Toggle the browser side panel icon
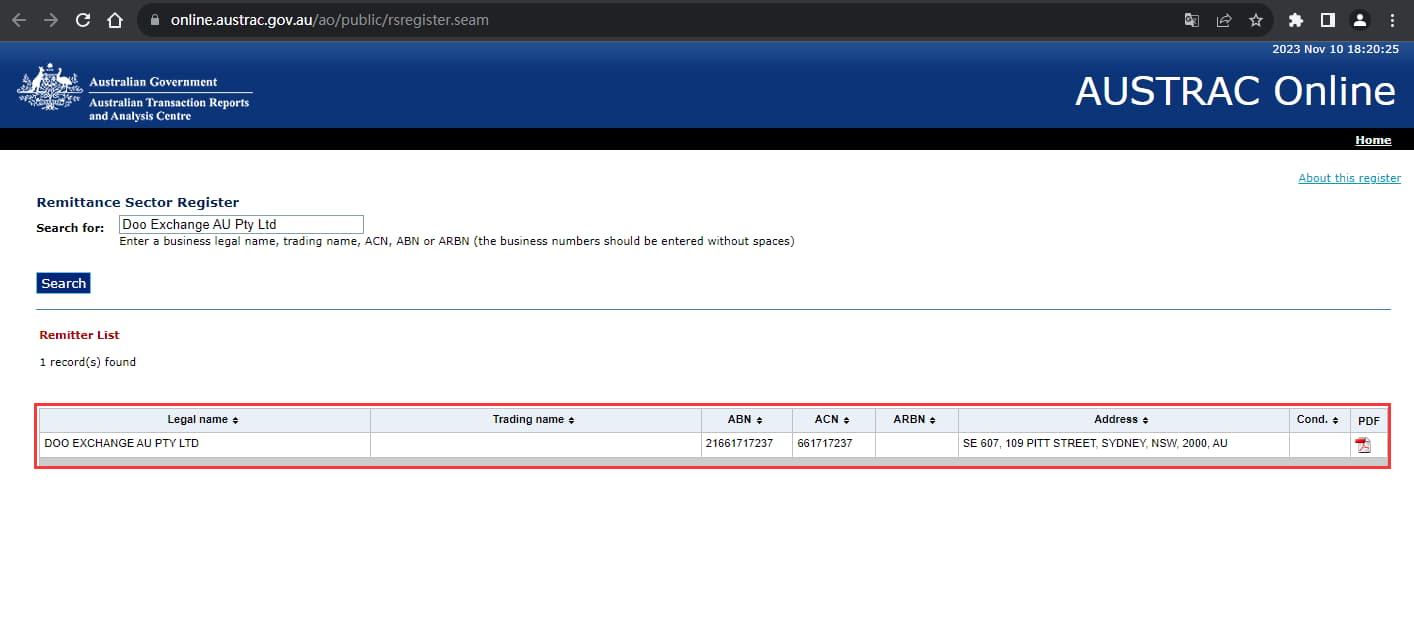The width and height of the screenshot is (1414, 618). [1327, 20]
